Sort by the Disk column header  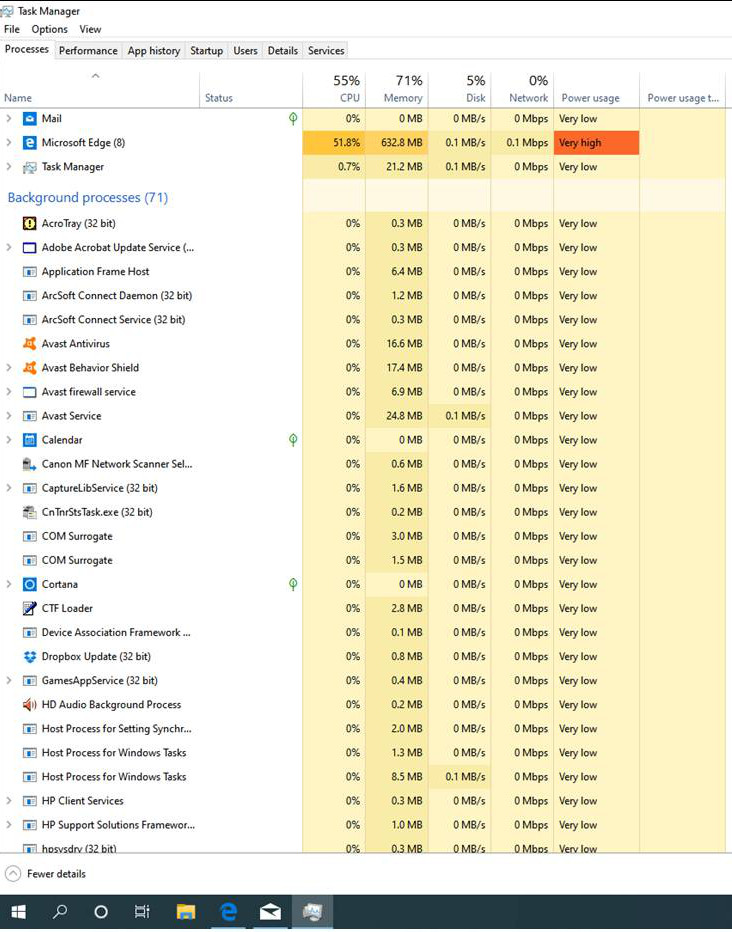460,89
